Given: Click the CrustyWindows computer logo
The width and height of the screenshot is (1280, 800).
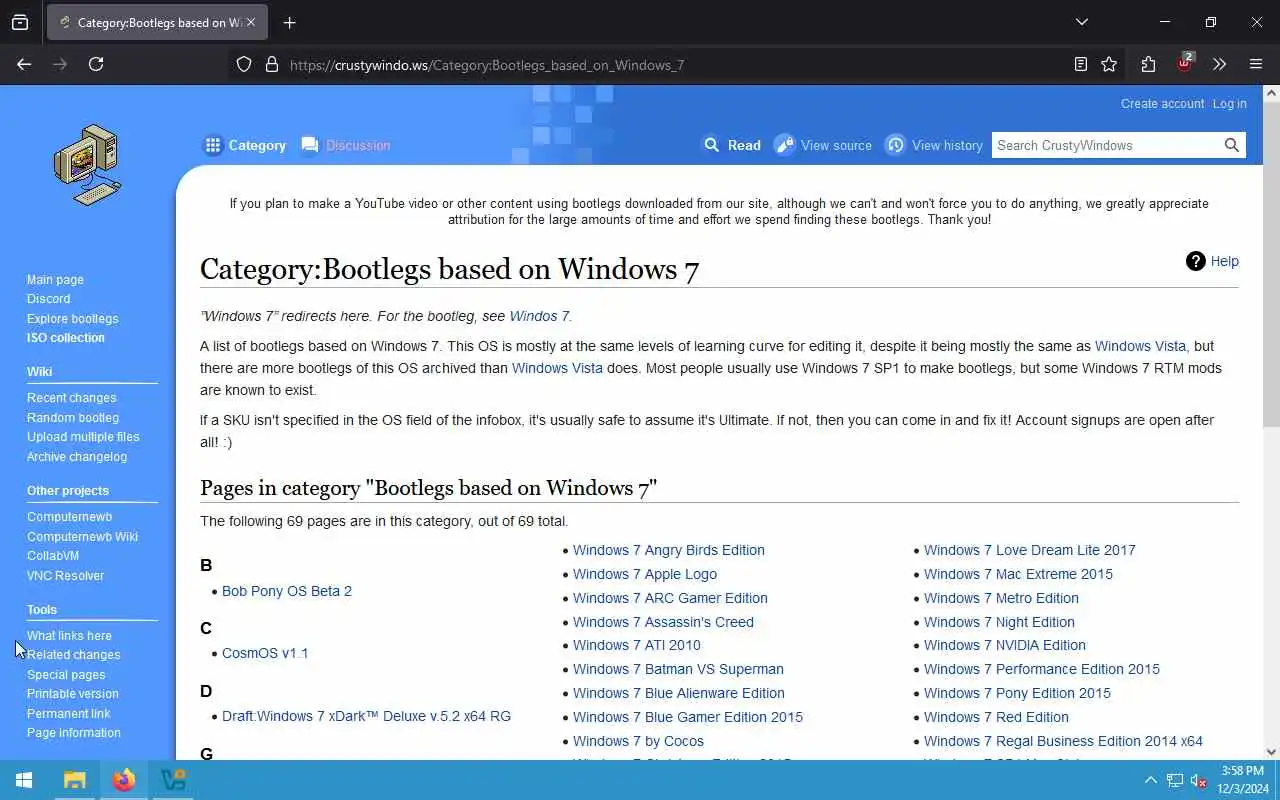Looking at the screenshot, I should pyautogui.click(x=88, y=165).
